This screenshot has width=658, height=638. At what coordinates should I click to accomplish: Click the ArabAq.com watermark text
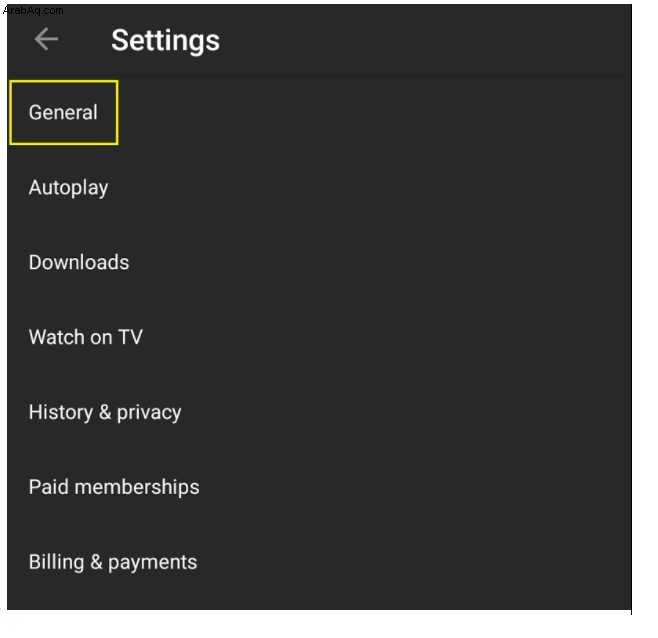click(x=33, y=10)
